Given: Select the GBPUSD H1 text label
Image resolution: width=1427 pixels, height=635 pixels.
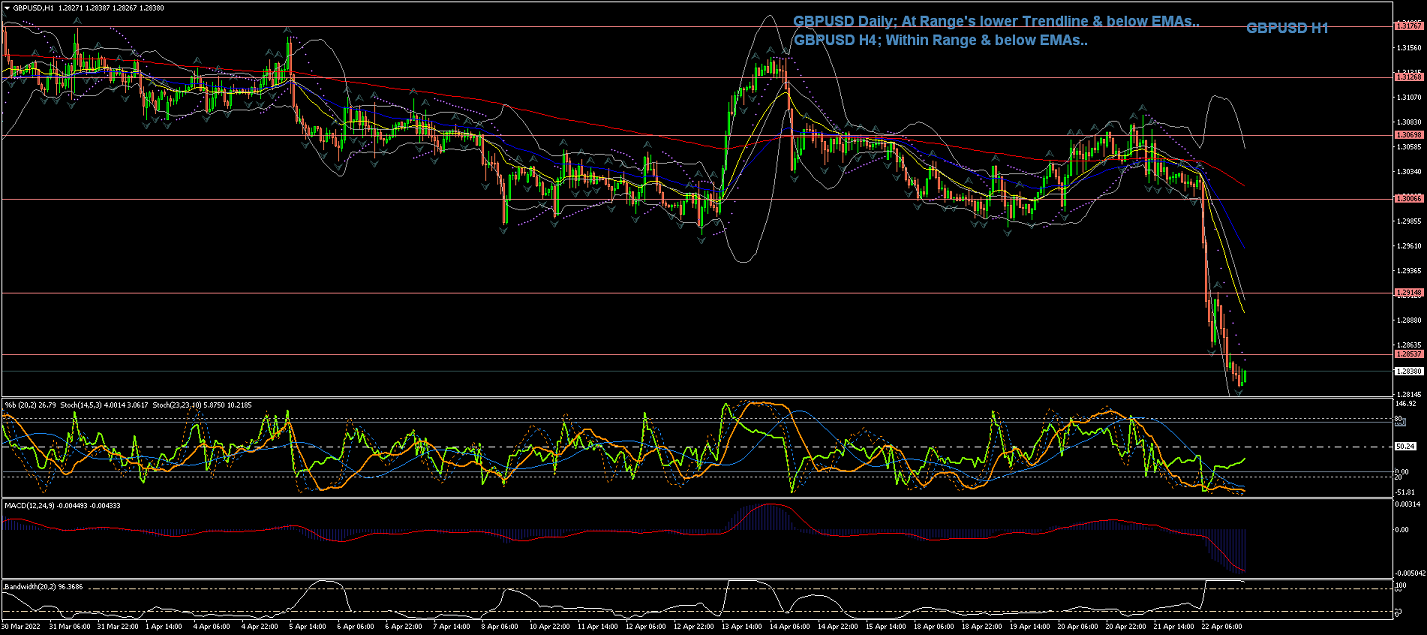Looking at the screenshot, I should click(1287, 28).
